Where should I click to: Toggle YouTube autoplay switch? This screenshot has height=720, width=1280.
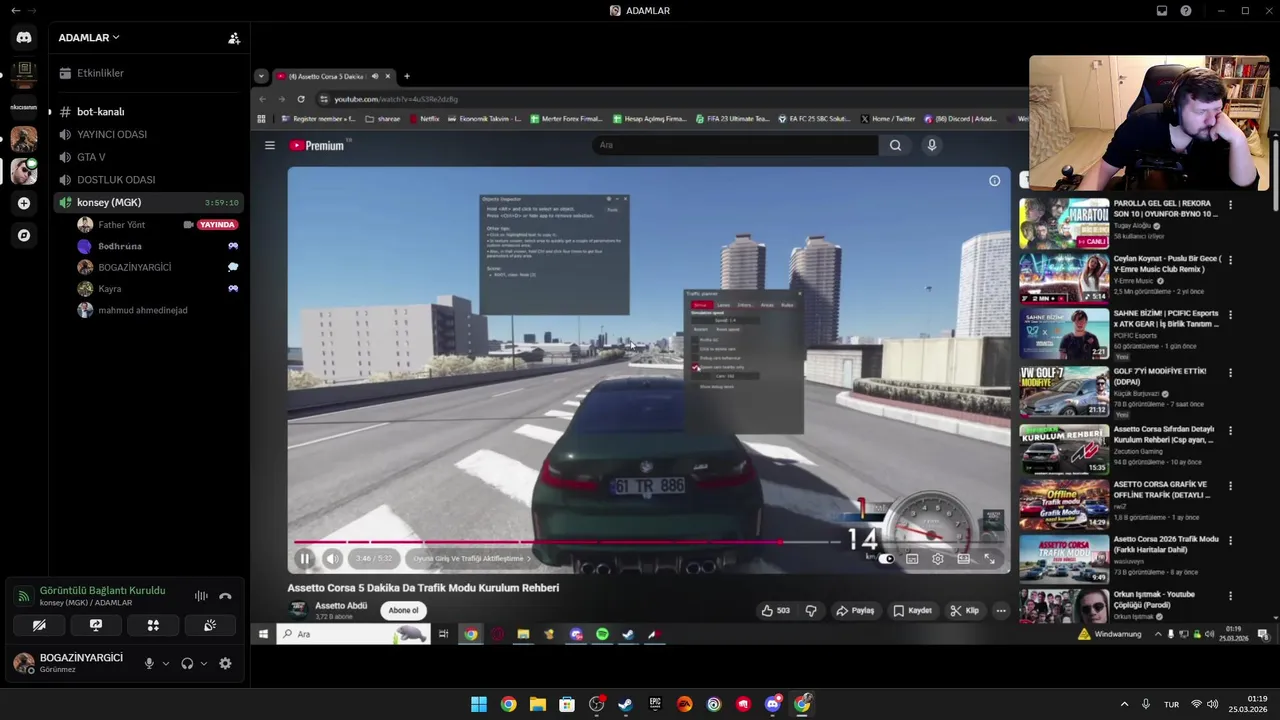886,559
